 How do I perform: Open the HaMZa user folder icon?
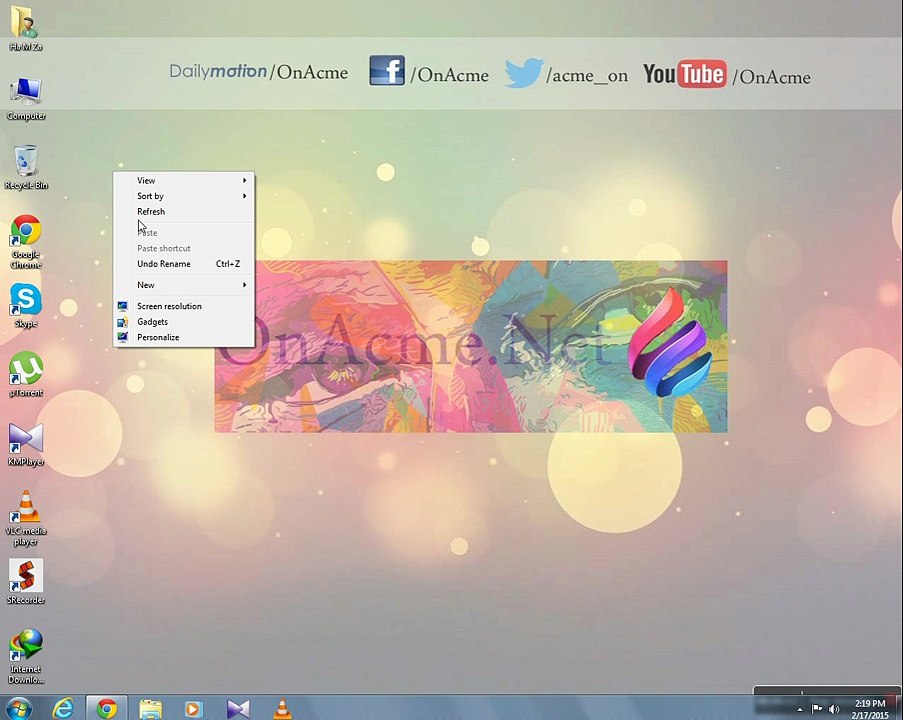[25, 28]
